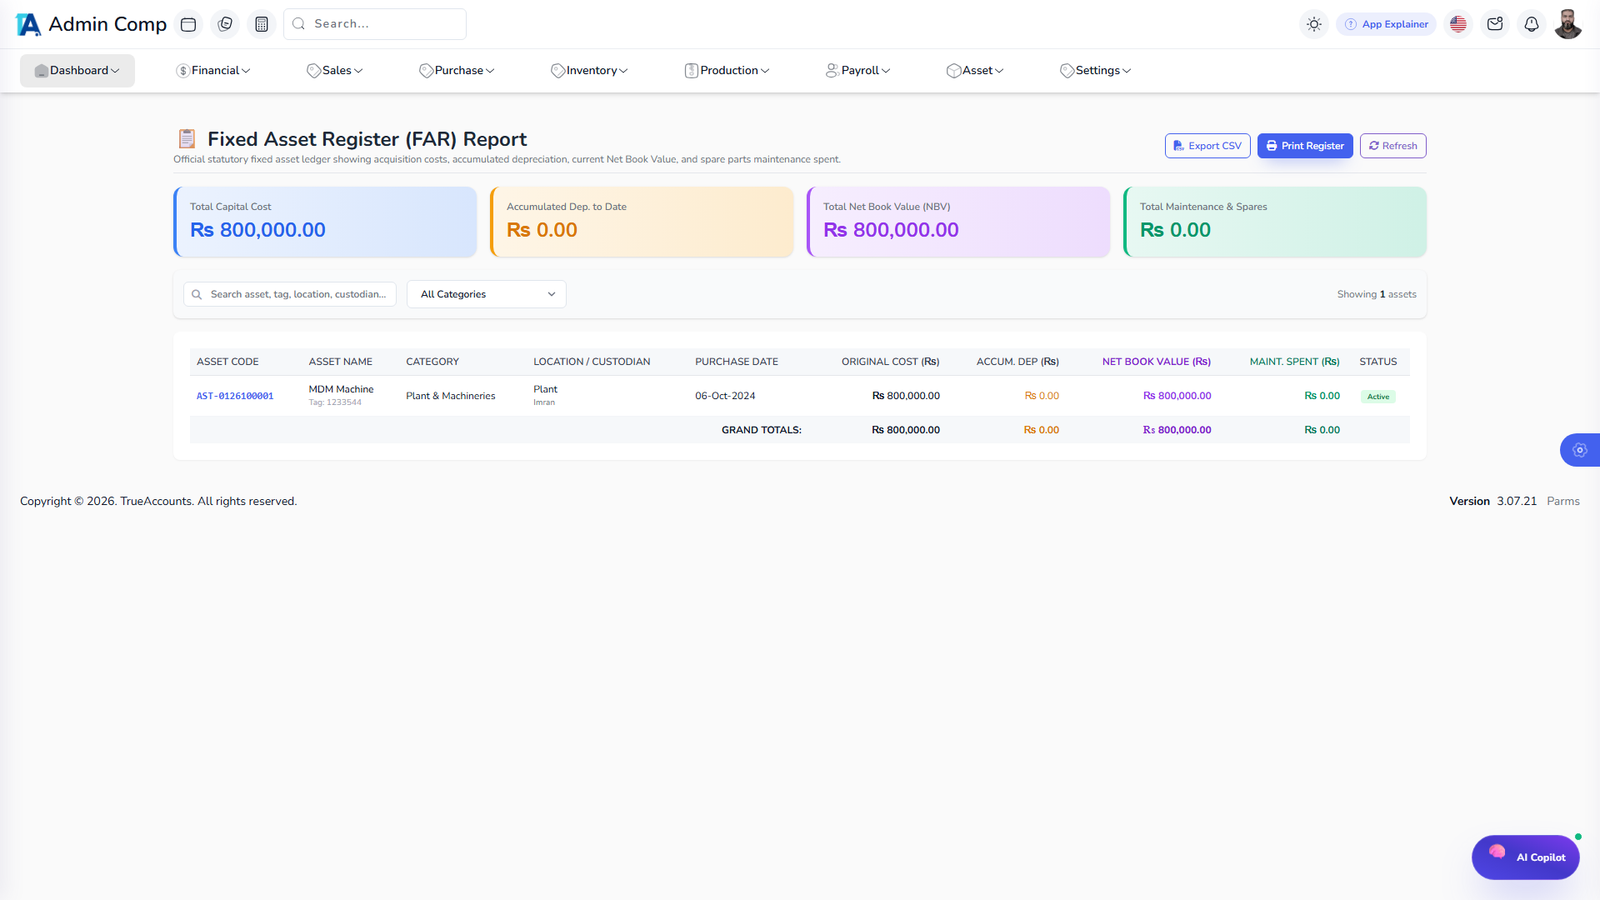
Task: Open the user profile avatar
Action: coord(1568,24)
